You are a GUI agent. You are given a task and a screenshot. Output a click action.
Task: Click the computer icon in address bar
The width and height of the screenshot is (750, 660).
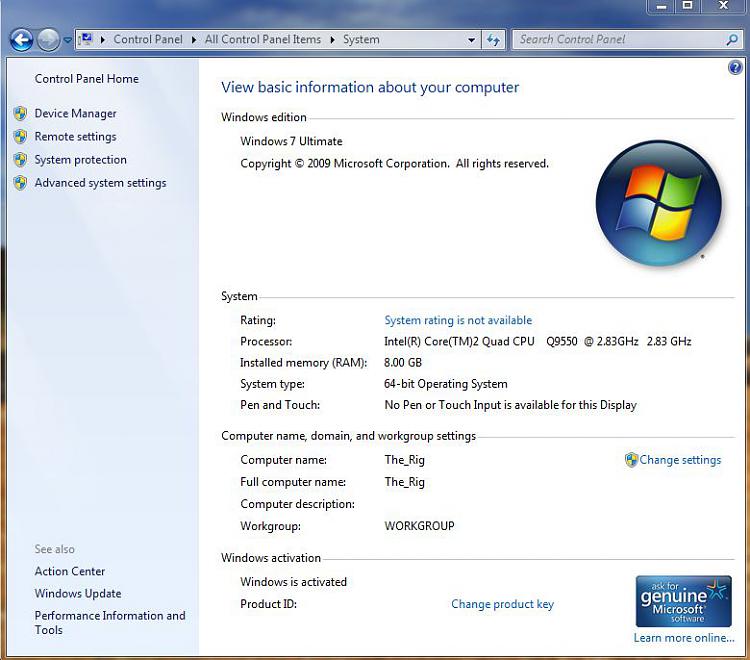(86, 39)
